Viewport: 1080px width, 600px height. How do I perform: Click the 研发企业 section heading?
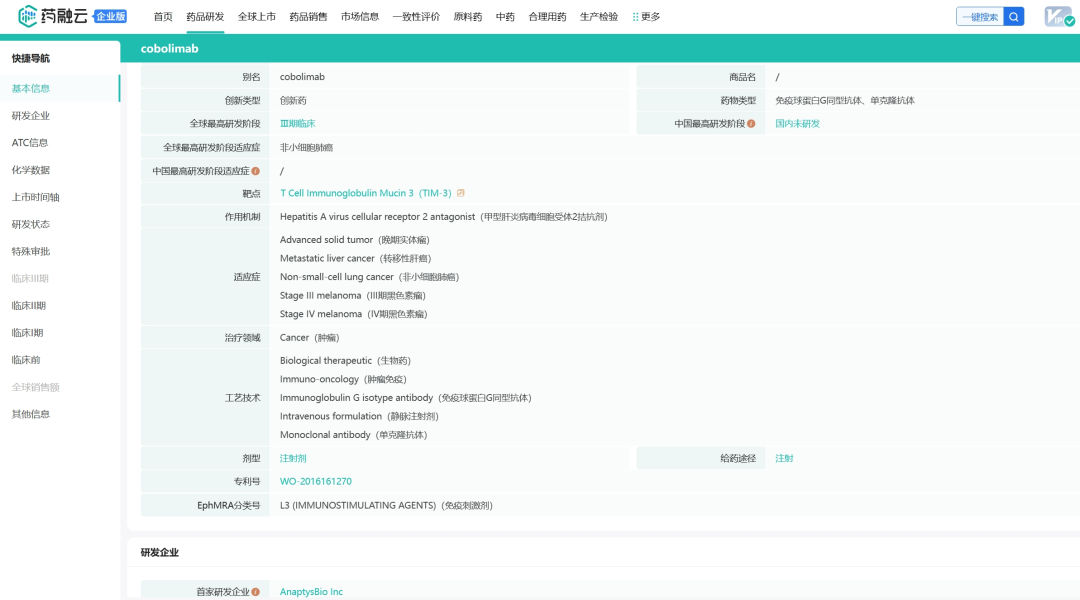pyautogui.click(x=160, y=552)
